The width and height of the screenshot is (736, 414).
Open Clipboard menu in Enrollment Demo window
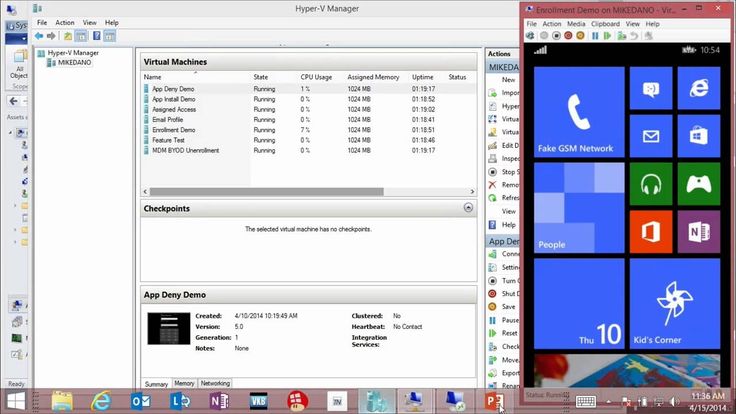[605, 24]
